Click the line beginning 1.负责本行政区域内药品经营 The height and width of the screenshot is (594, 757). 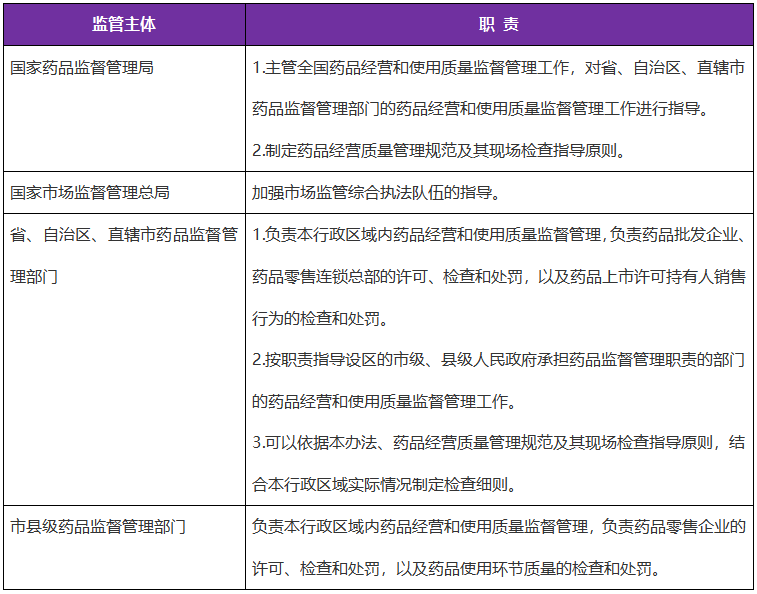pos(498,235)
